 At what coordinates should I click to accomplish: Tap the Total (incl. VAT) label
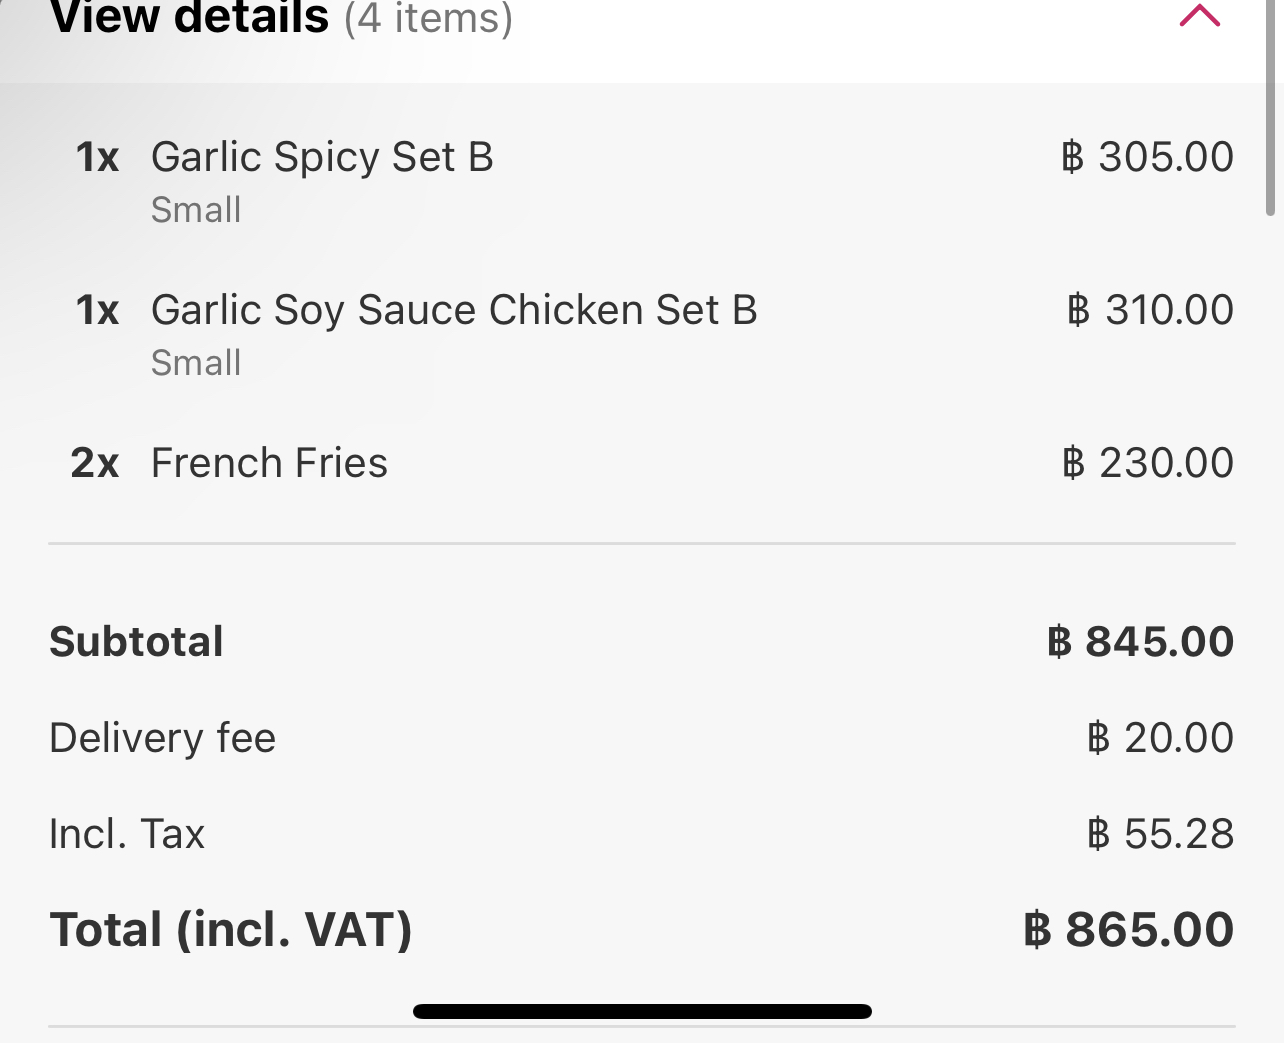point(231,930)
